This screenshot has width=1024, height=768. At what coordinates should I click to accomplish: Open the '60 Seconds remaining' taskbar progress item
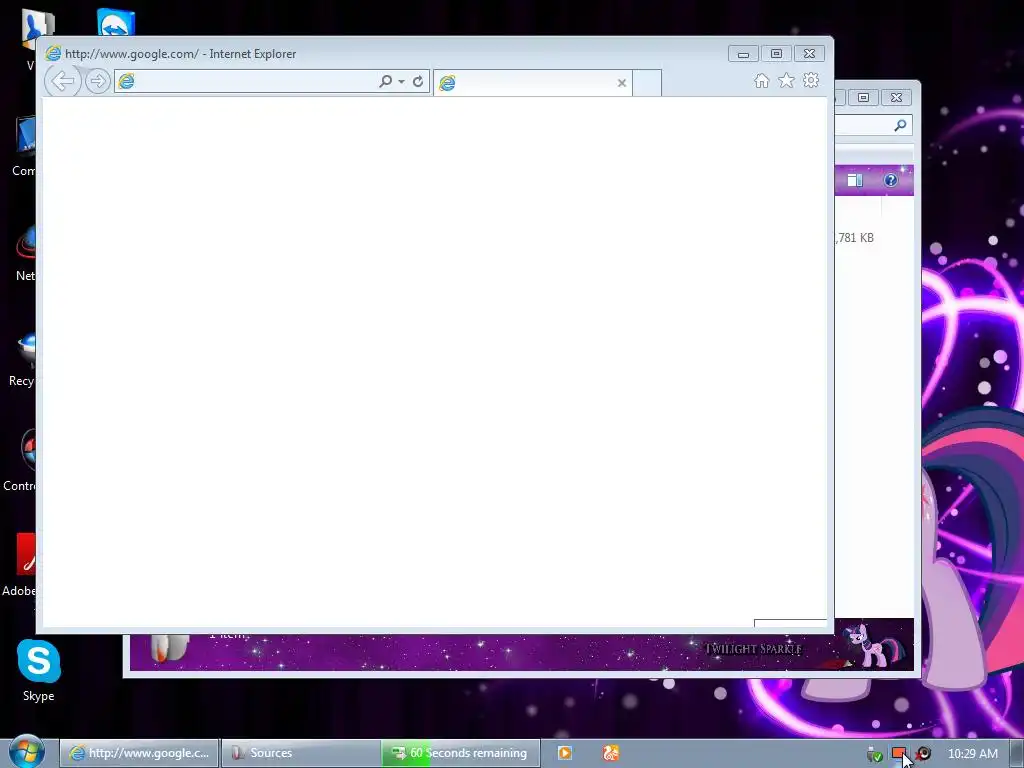point(461,753)
